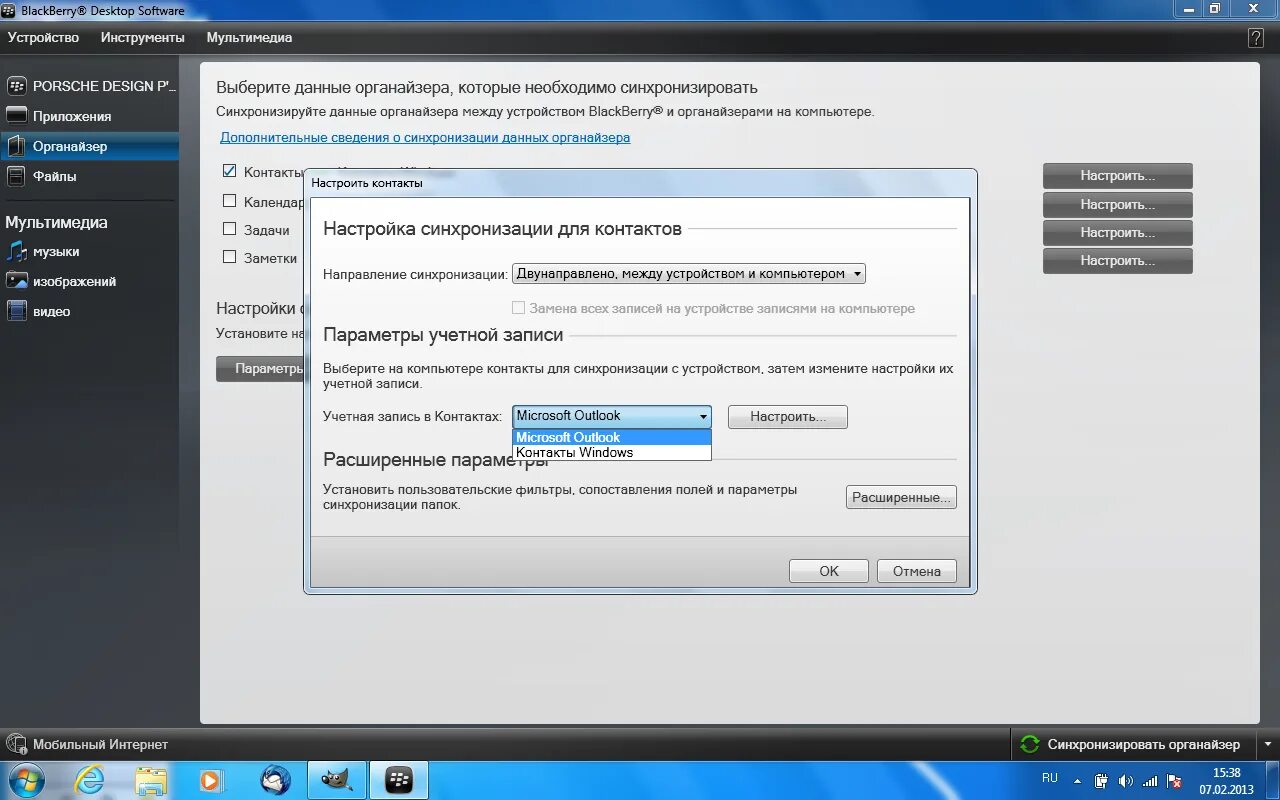Click the видео film icon
This screenshot has width=1280, height=800.
(x=16, y=311)
